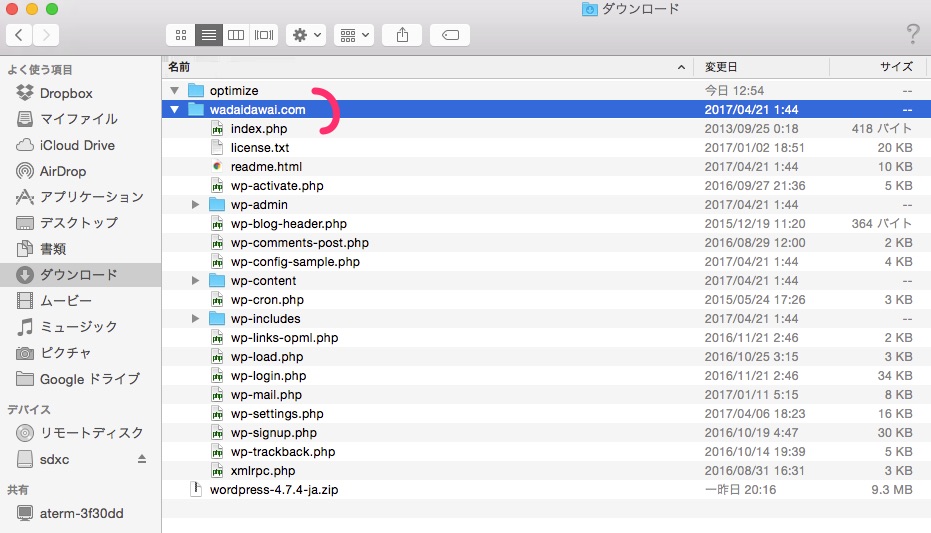This screenshot has height=533, width=931.
Task: Select the file wp-settings.php
Action: click(277, 414)
